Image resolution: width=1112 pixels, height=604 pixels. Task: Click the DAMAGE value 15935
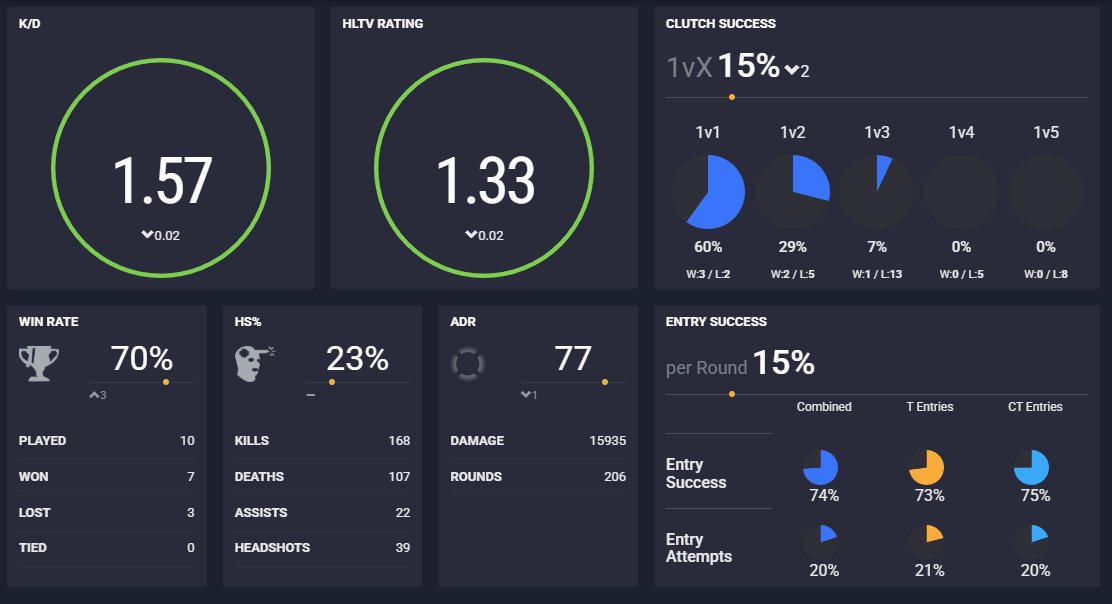point(608,440)
